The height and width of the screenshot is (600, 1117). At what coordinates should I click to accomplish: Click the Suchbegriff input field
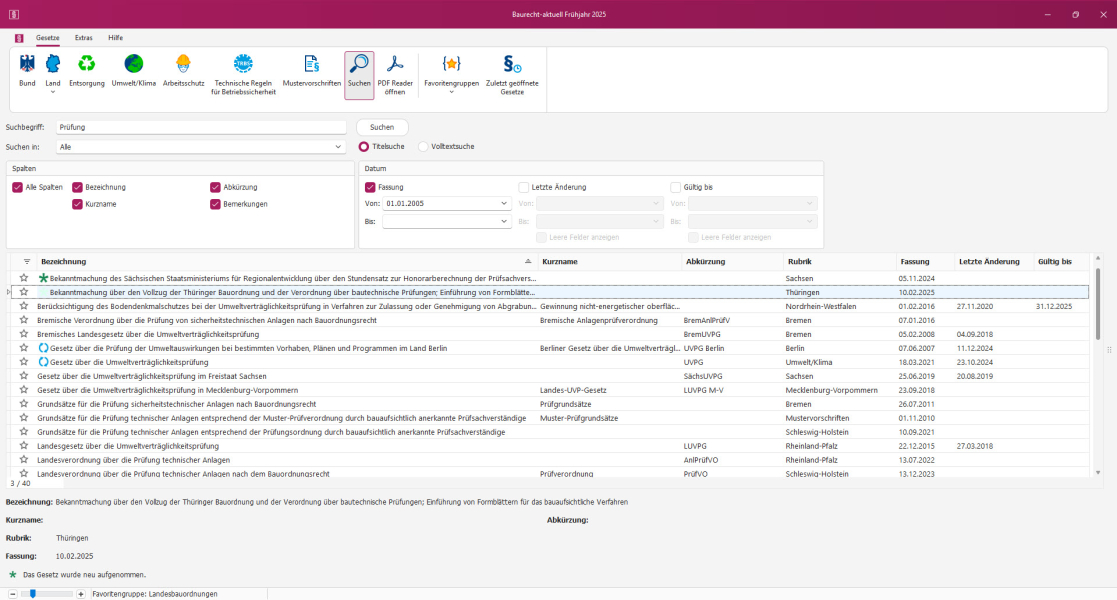[201, 128]
